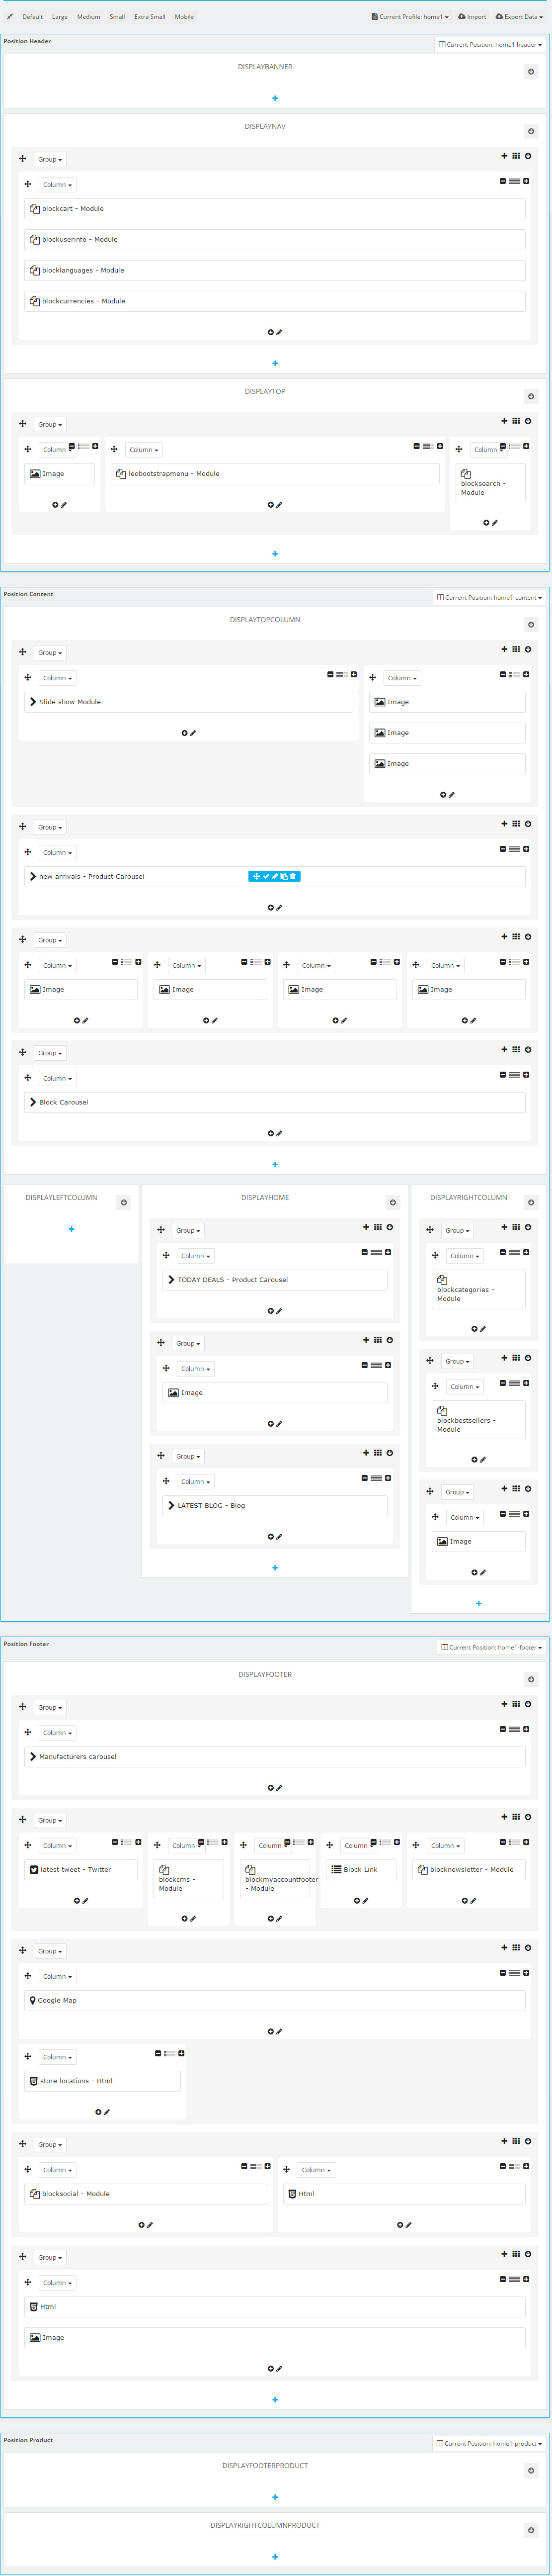Switch to Small view tab
Screen dimensions: 552x2576
(x=117, y=17)
